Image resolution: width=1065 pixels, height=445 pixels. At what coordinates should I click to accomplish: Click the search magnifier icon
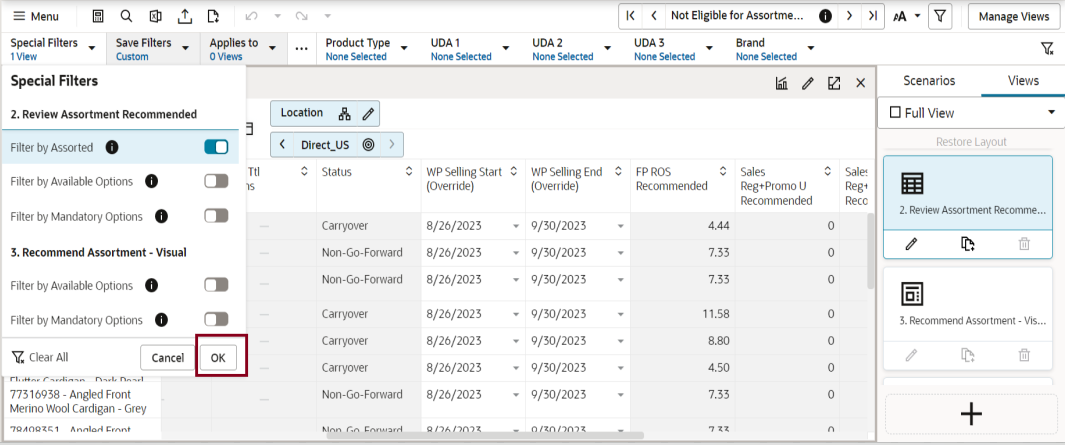[126, 16]
